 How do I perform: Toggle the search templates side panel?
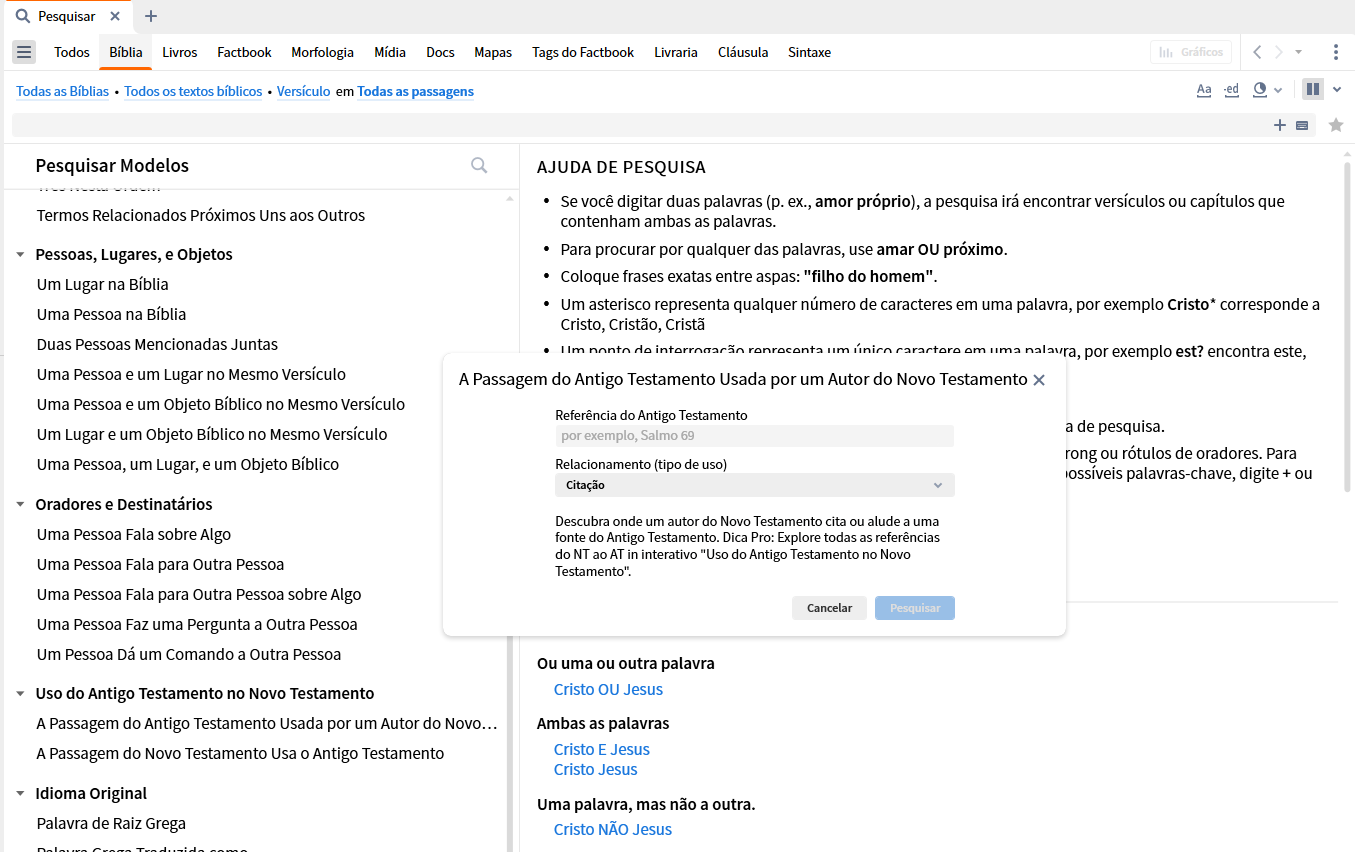(1313, 90)
